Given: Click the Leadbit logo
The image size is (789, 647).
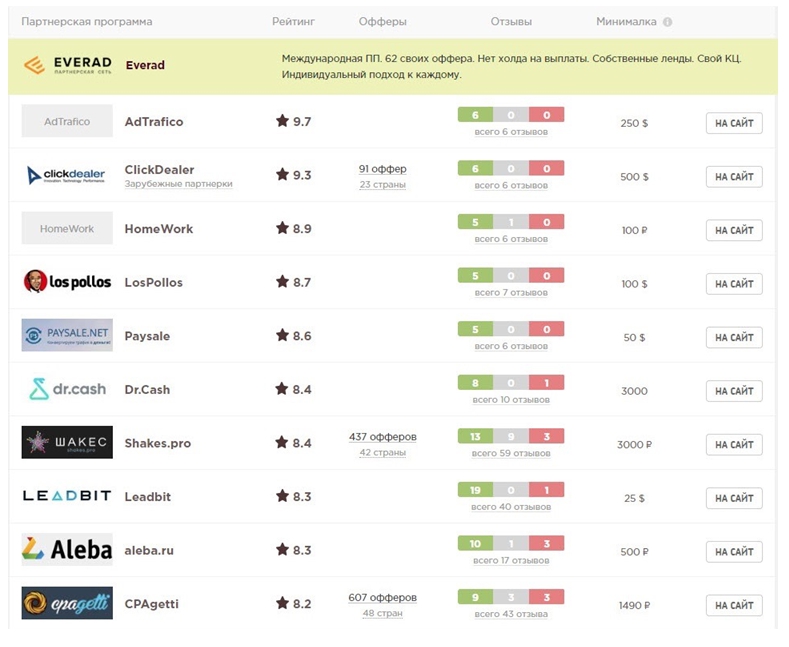Looking at the screenshot, I should (67, 496).
